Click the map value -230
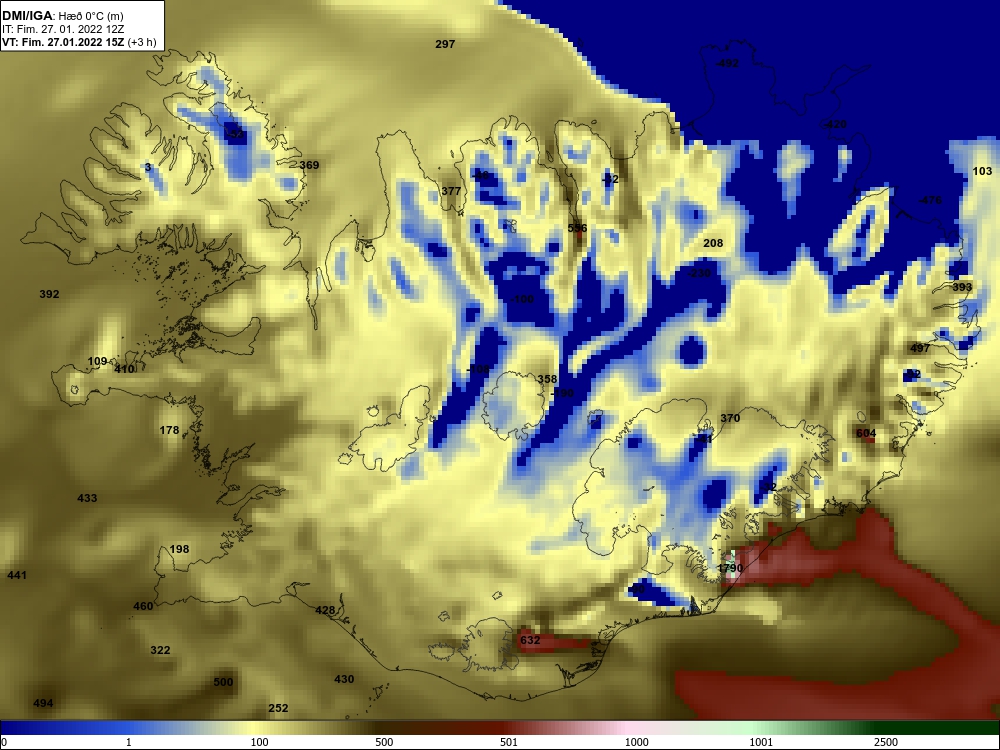The height and width of the screenshot is (750, 1000). coord(698,273)
